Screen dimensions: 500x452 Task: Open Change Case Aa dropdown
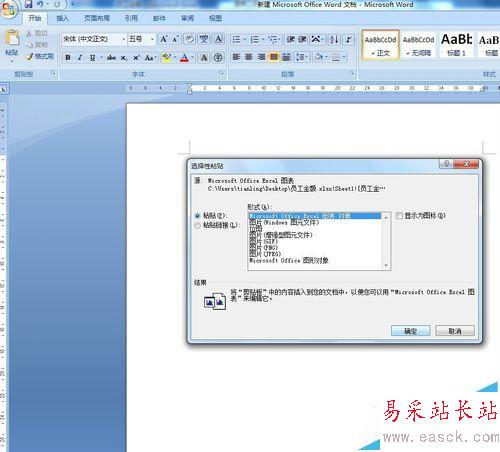(x=150, y=58)
